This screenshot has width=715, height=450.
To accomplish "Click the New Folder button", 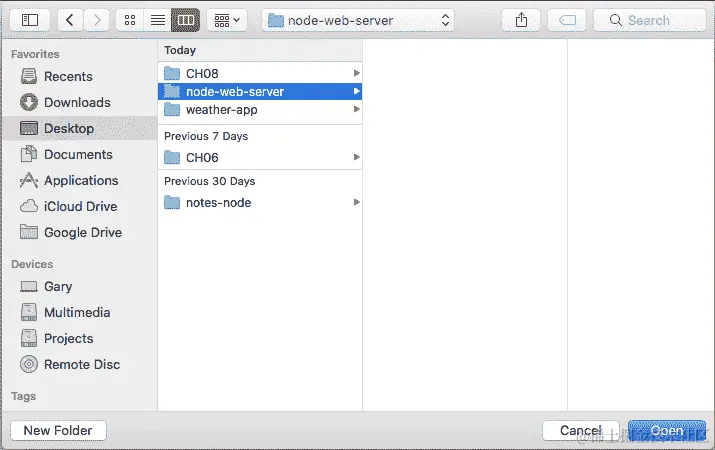I will [58, 430].
